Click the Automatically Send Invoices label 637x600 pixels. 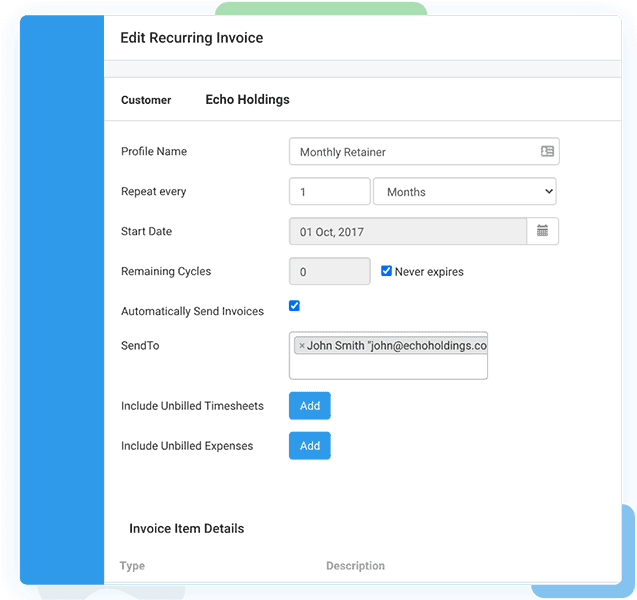click(192, 312)
